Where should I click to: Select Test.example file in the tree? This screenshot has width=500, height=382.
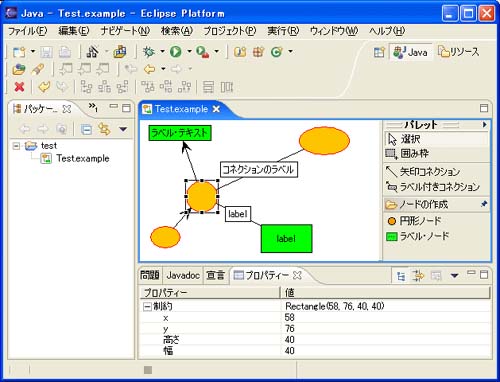[x=82, y=158]
